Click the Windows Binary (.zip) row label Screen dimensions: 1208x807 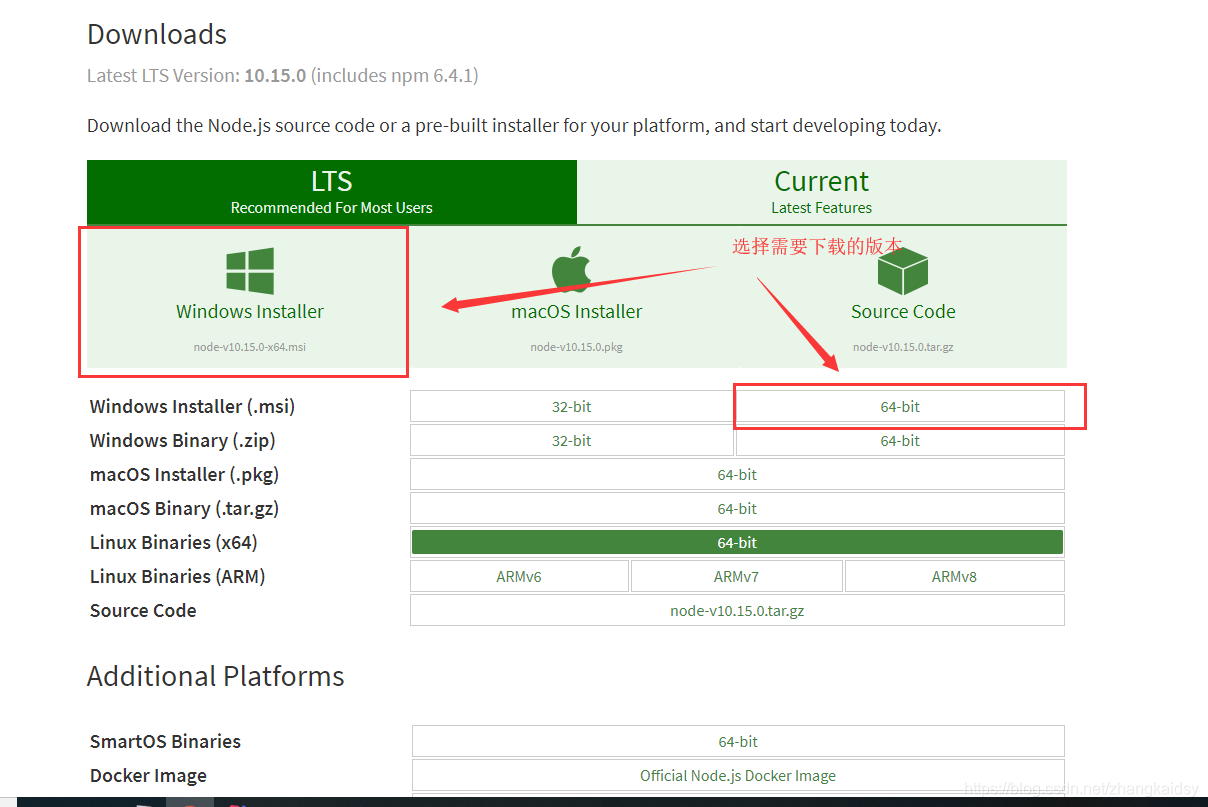tap(183, 441)
